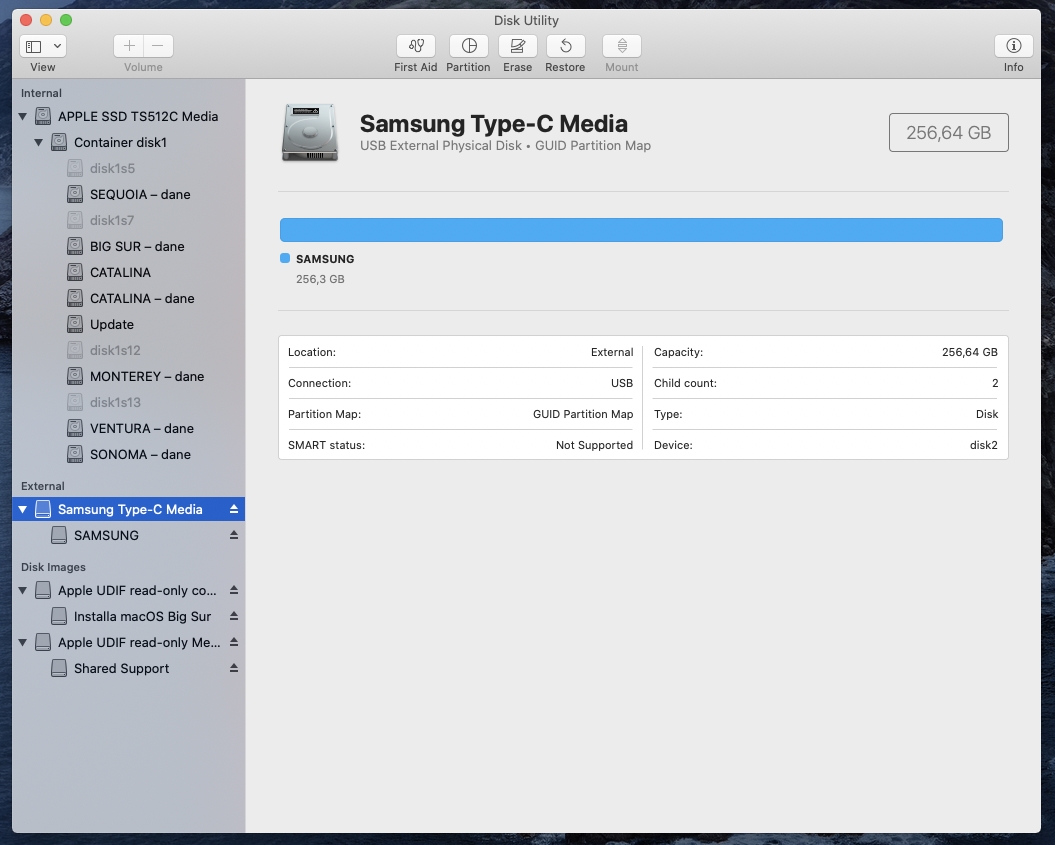
Task: Open the Partition tool
Action: coord(469,46)
